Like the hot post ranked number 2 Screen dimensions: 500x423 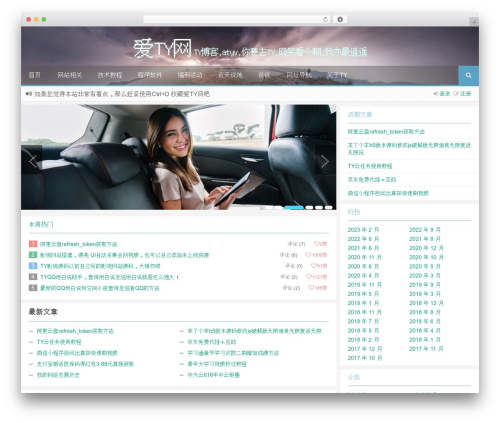tap(316, 255)
